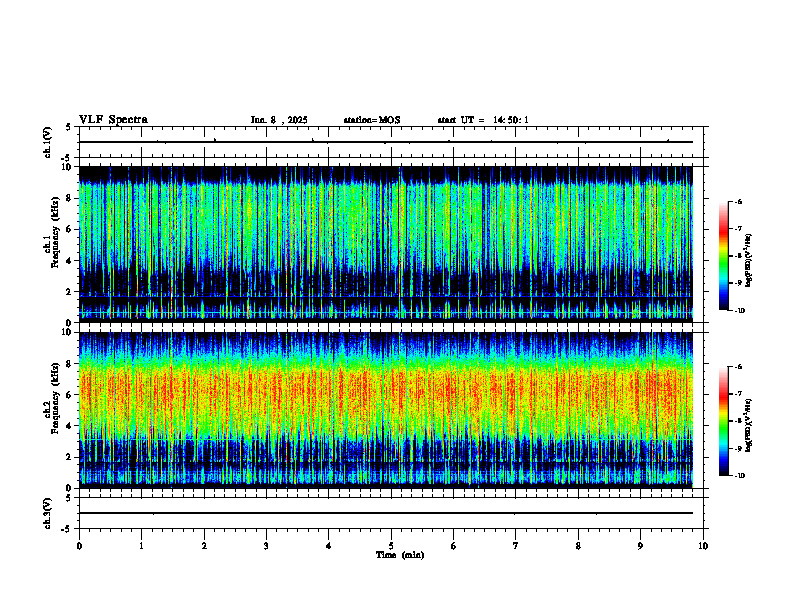
Task: Click the "start UT = 14:50:1" text
Action: click(x=483, y=120)
